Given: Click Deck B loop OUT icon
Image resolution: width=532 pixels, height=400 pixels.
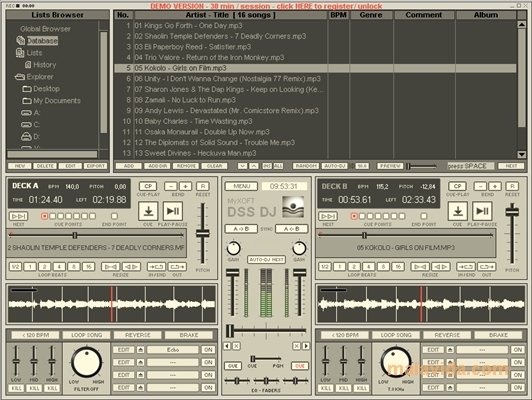Looking at the screenshot, I should pyautogui.click(x=486, y=267).
